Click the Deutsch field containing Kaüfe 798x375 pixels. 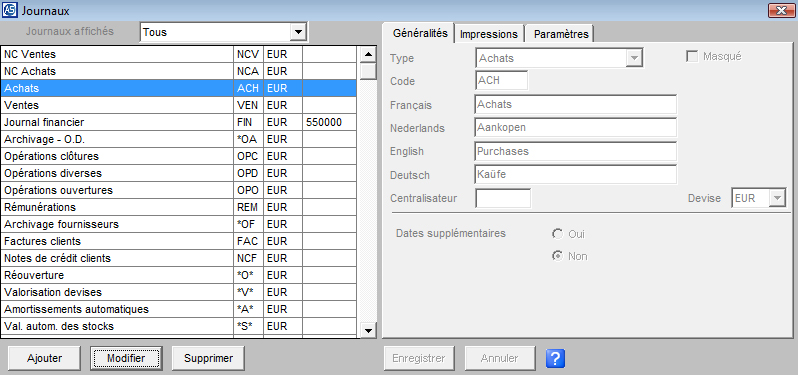576,175
